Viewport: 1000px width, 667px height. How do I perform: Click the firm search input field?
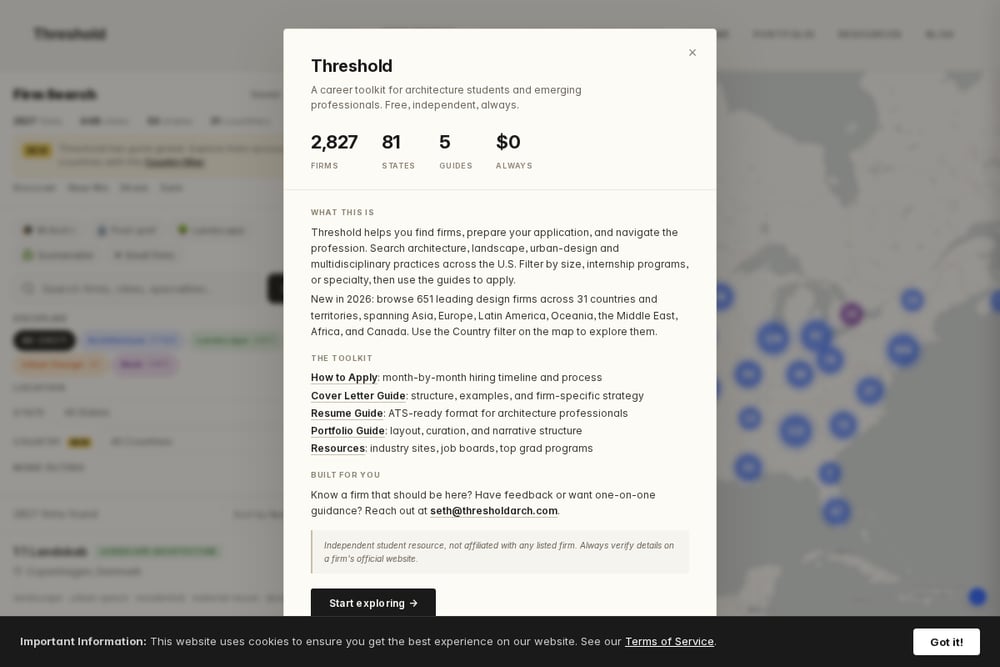pos(139,289)
